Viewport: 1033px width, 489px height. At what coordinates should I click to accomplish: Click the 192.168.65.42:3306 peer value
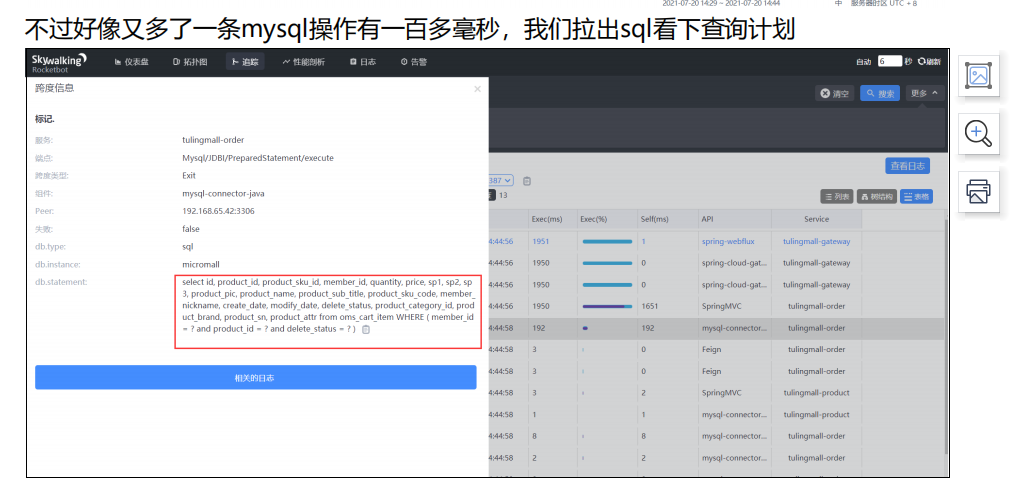[218, 212]
